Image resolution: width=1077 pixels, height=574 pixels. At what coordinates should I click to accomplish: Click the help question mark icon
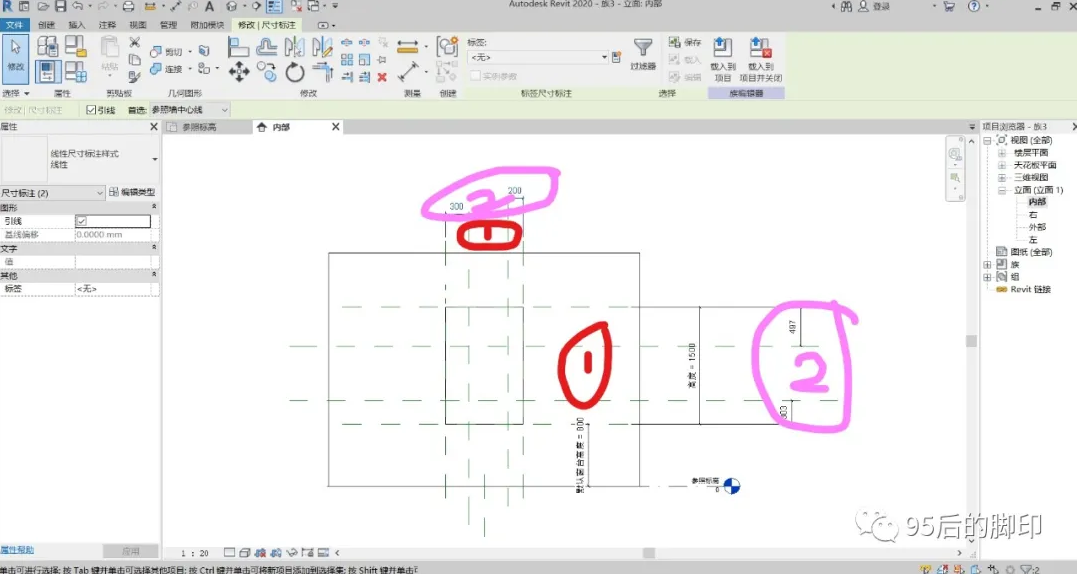click(x=974, y=6)
